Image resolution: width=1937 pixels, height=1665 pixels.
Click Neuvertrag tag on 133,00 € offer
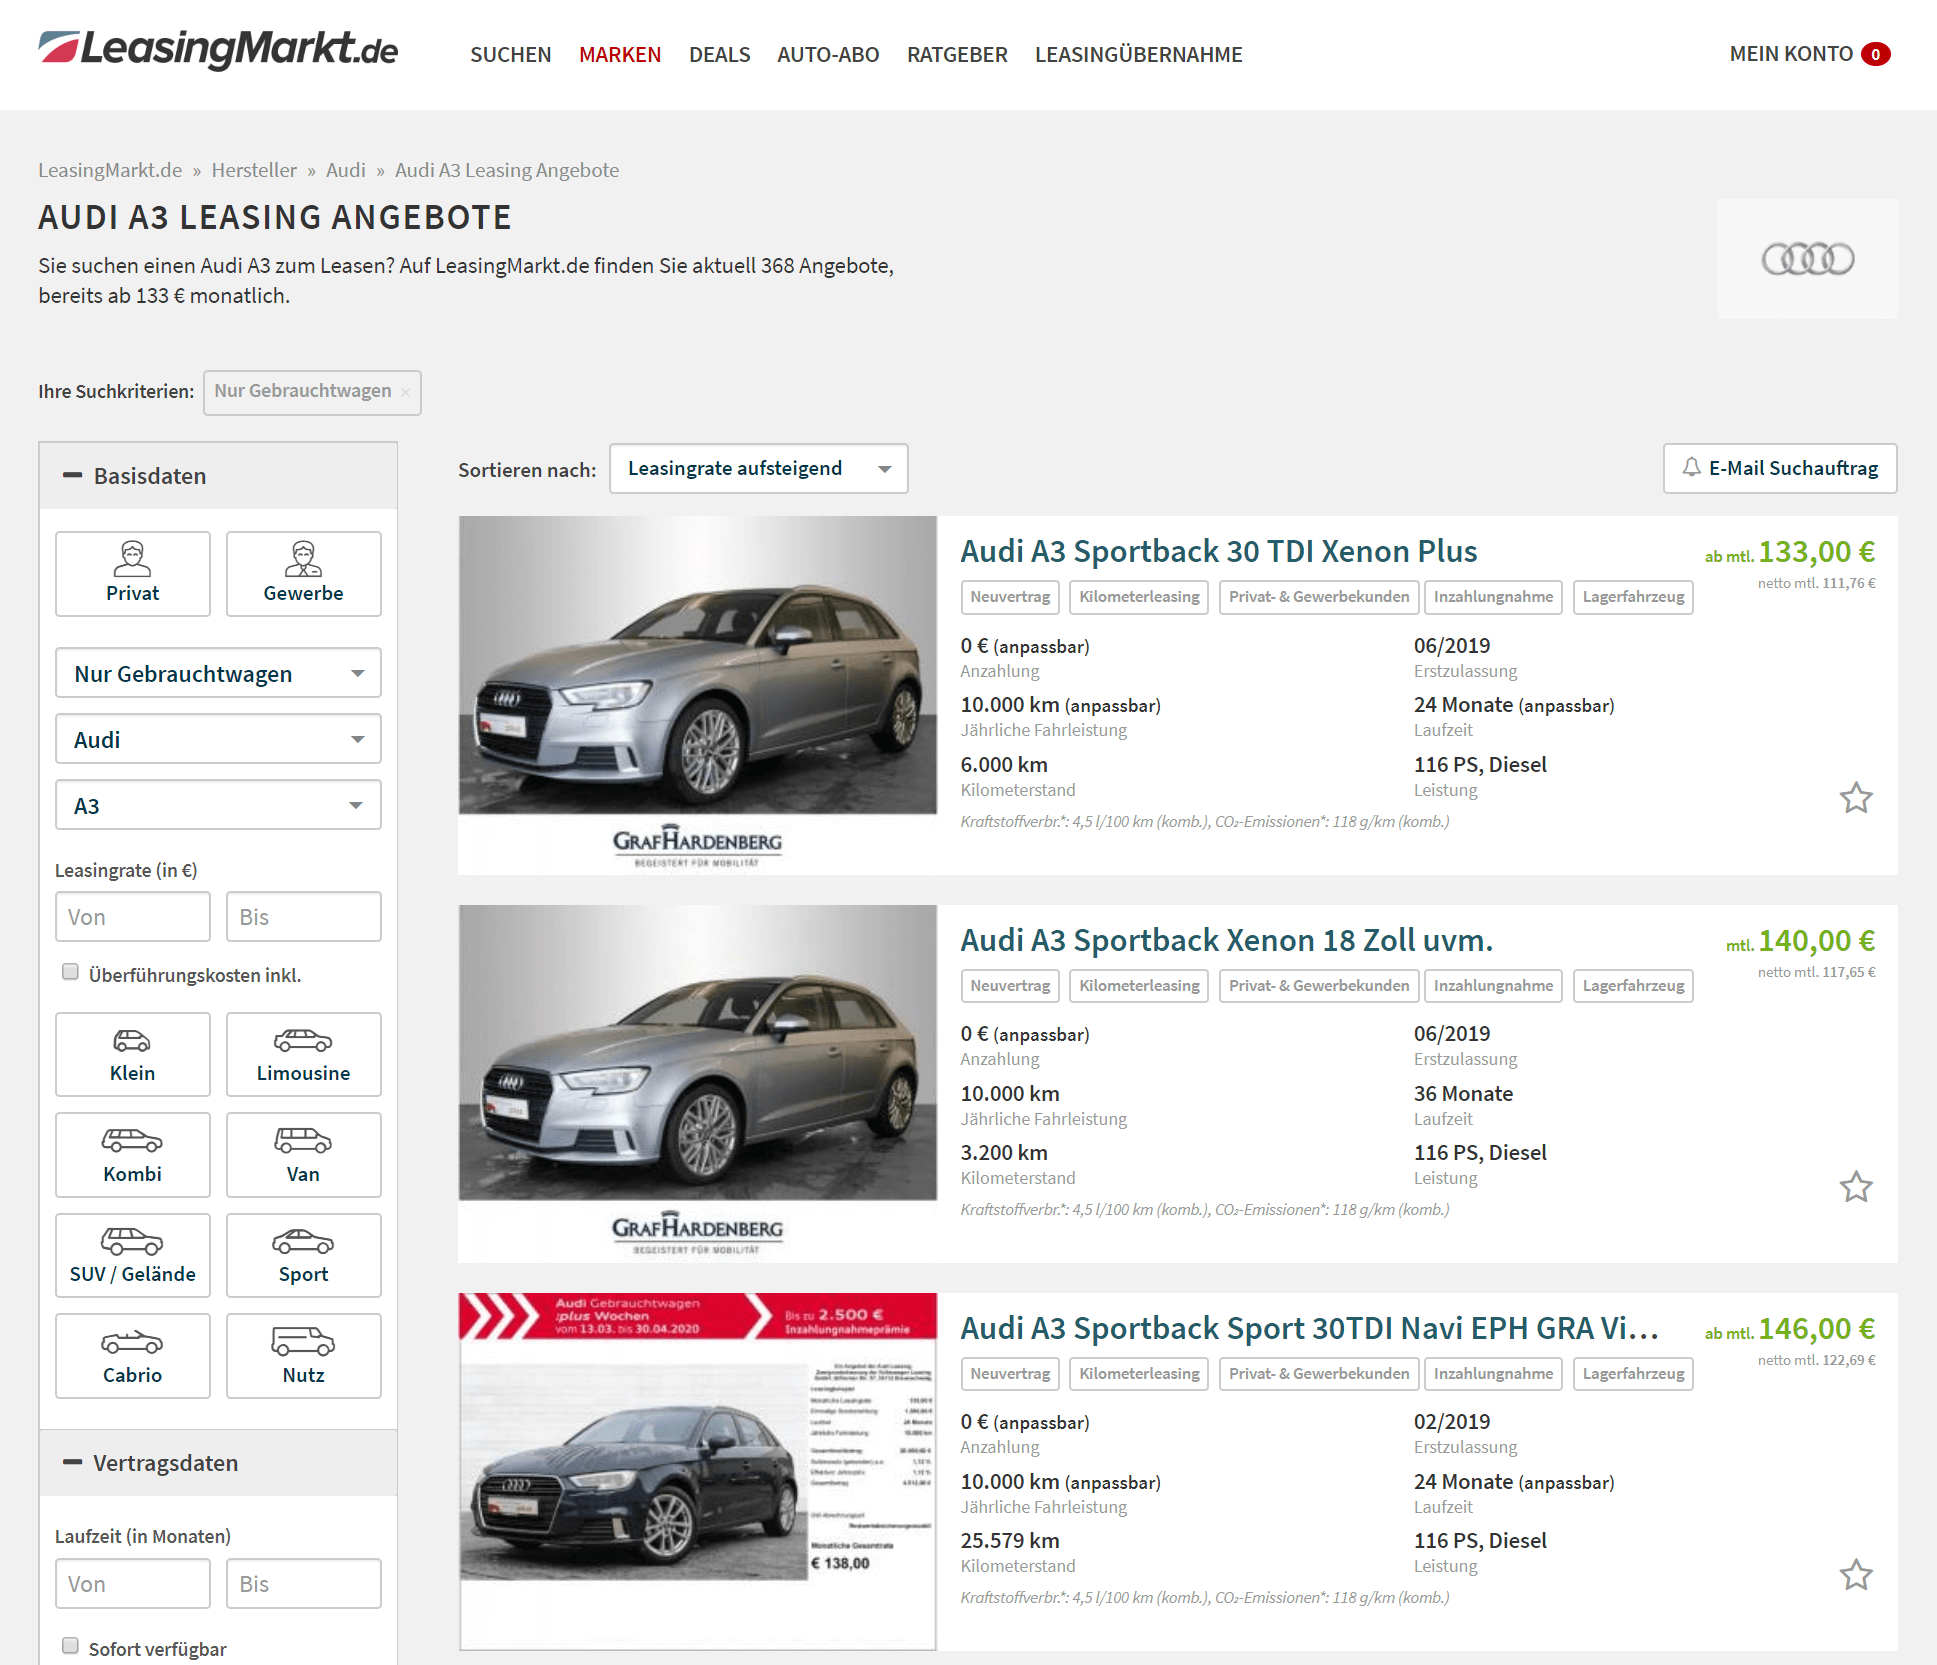point(1010,597)
